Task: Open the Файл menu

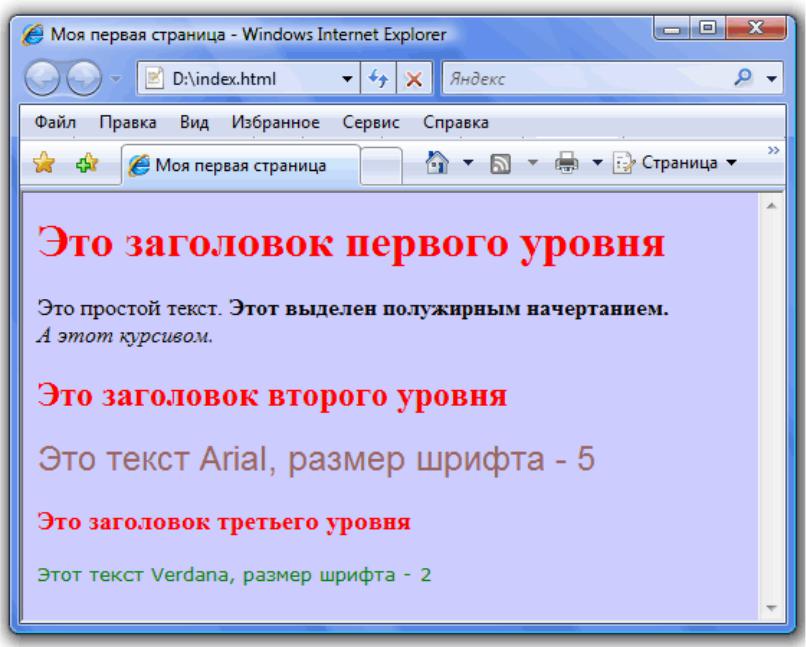Action: click(55, 122)
